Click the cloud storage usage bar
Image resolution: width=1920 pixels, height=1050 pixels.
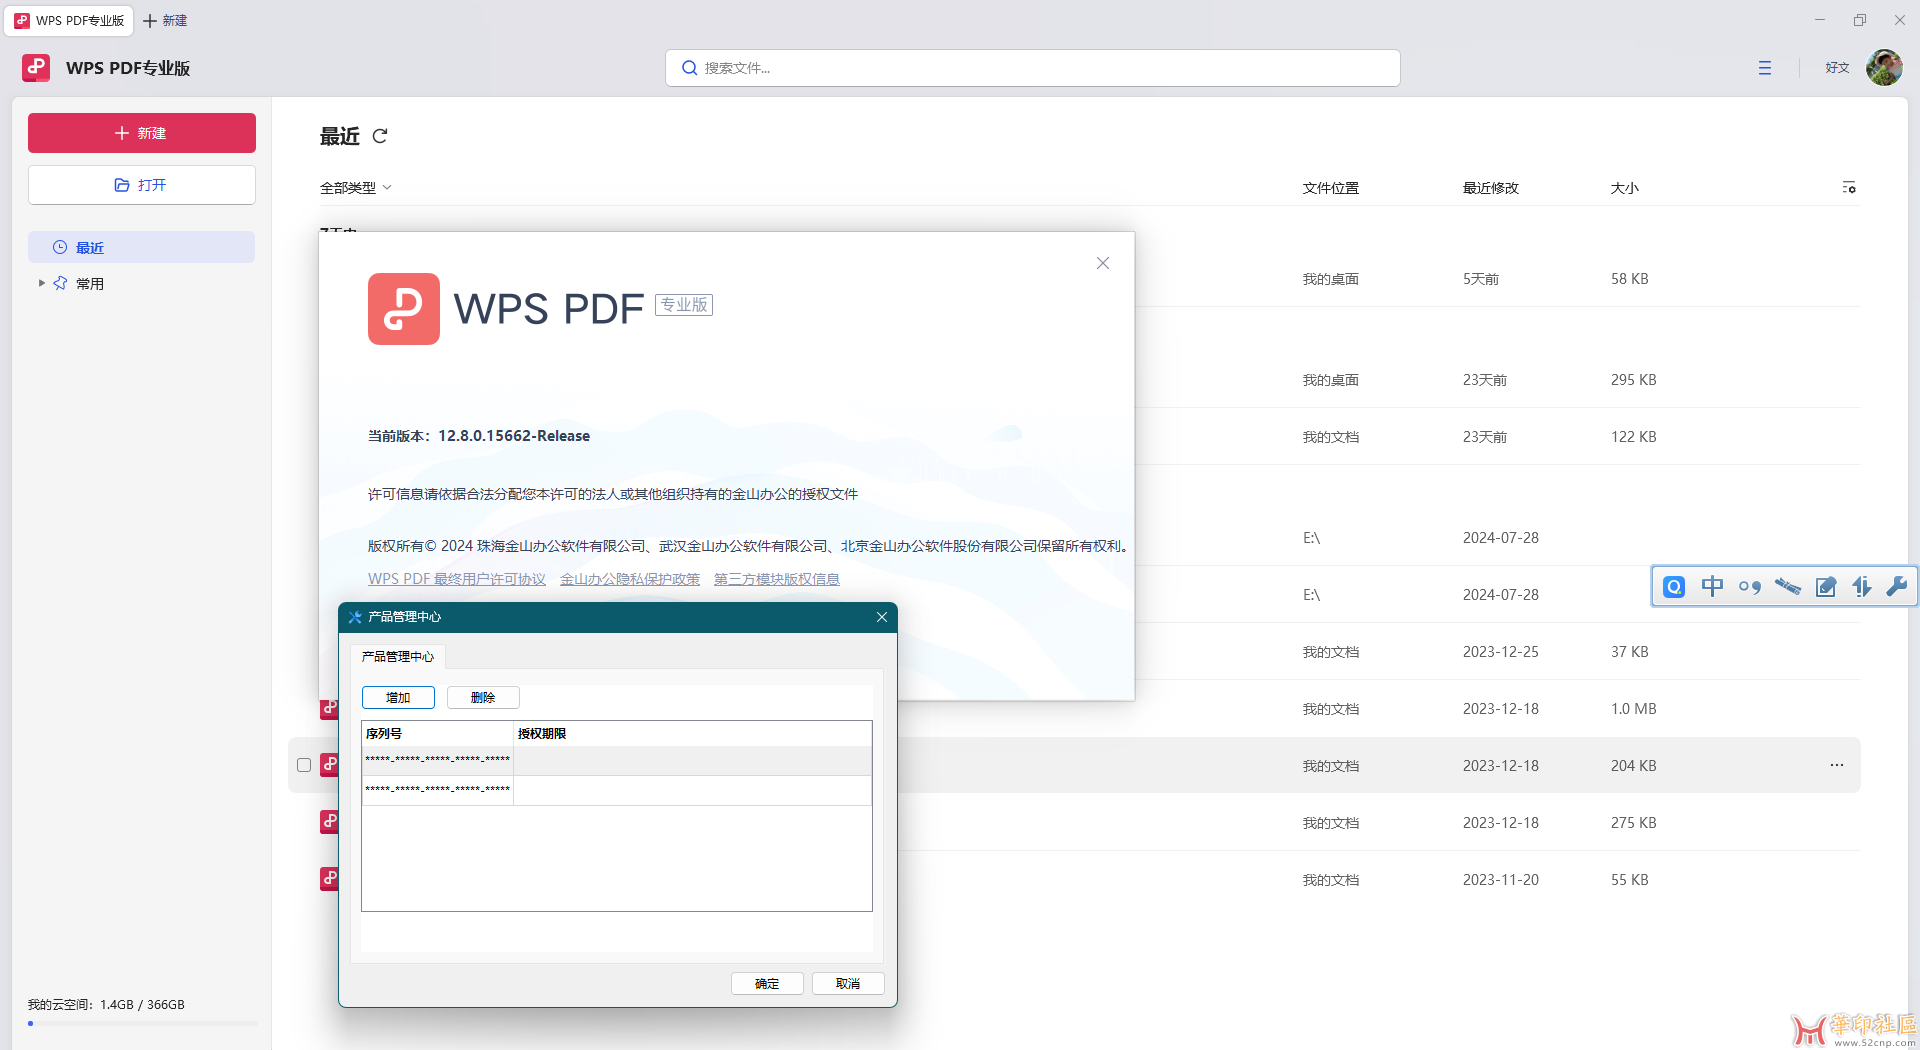click(142, 1023)
